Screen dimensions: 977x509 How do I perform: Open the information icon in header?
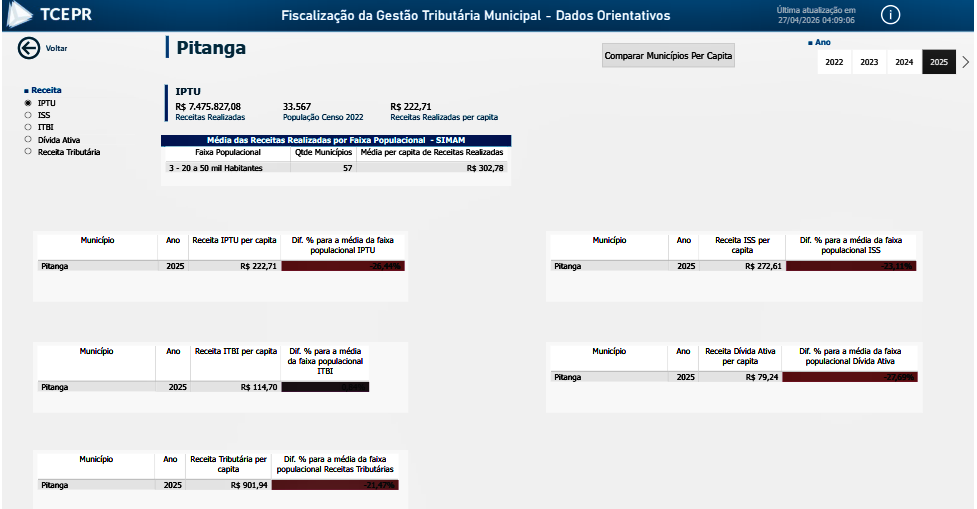click(x=890, y=15)
